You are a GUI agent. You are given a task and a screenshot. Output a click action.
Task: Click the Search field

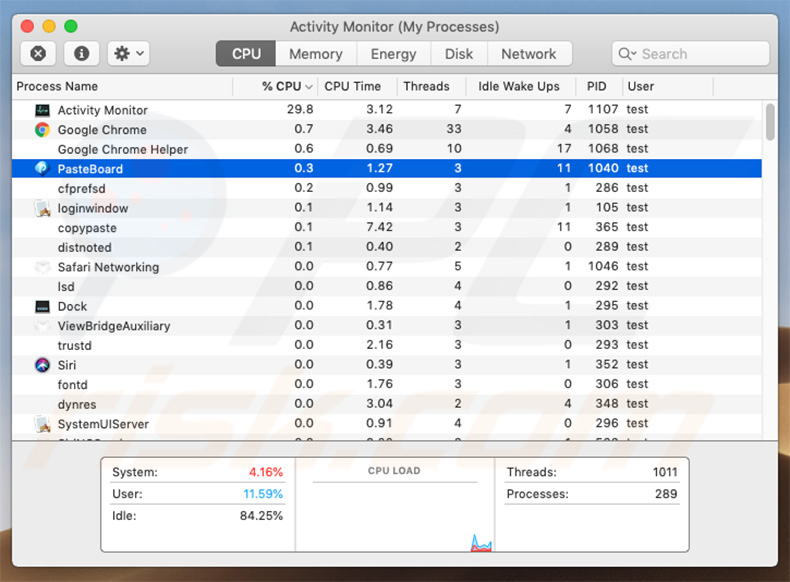click(x=691, y=53)
